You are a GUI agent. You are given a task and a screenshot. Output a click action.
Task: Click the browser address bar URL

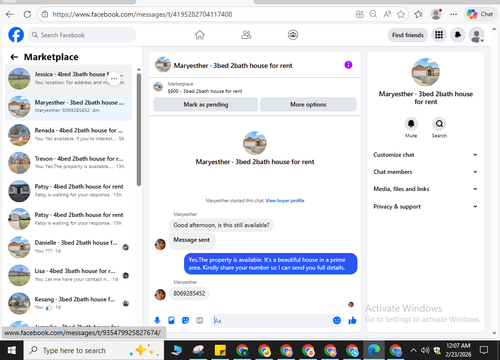pyautogui.click(x=142, y=14)
